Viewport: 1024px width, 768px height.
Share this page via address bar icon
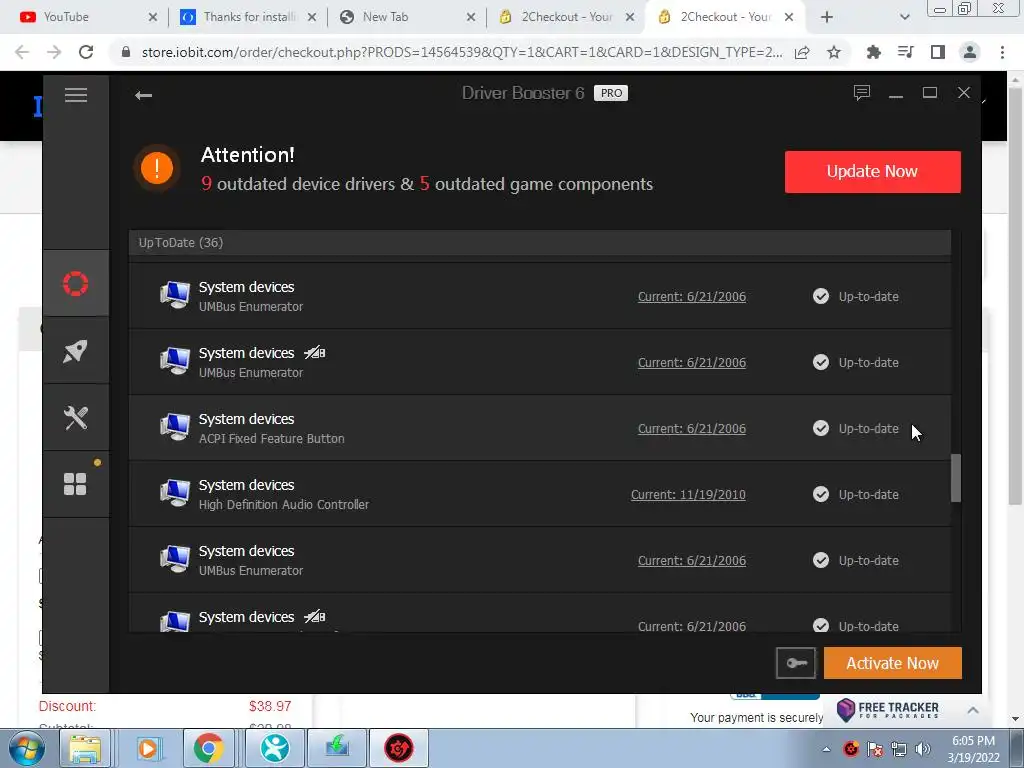coord(802,52)
